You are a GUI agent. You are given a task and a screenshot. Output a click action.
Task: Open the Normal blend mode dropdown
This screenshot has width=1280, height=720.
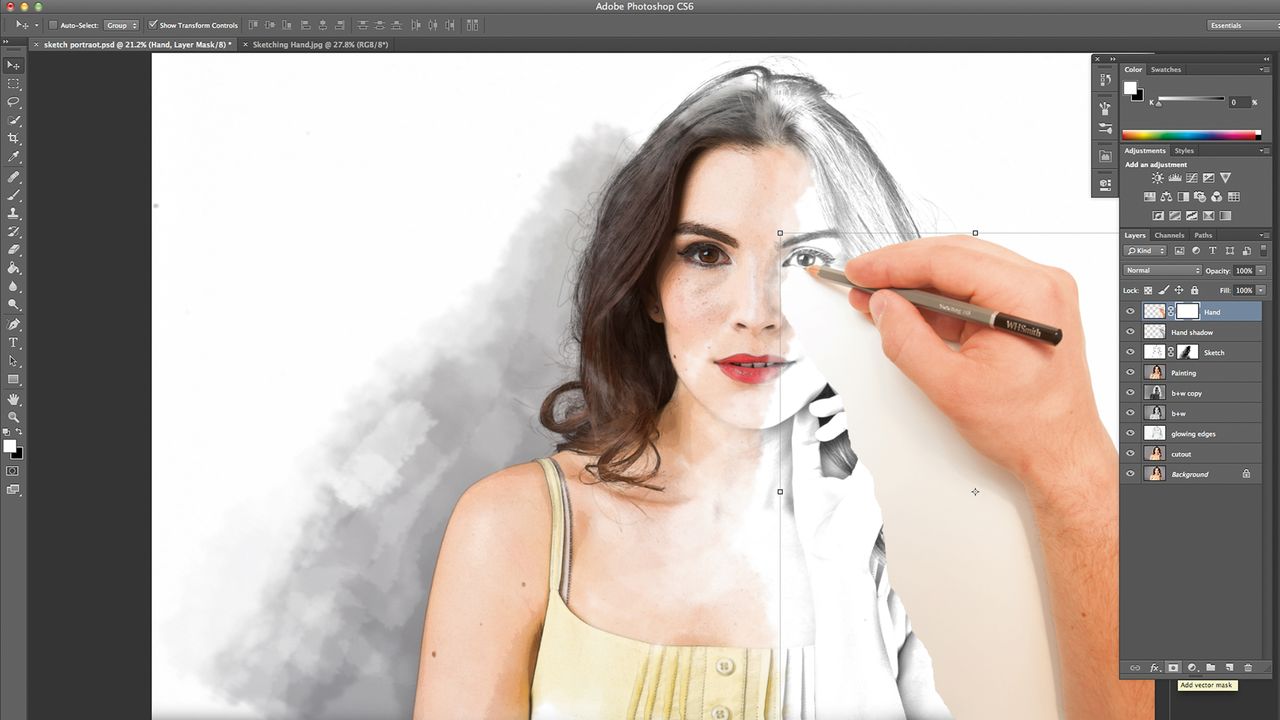click(1163, 271)
